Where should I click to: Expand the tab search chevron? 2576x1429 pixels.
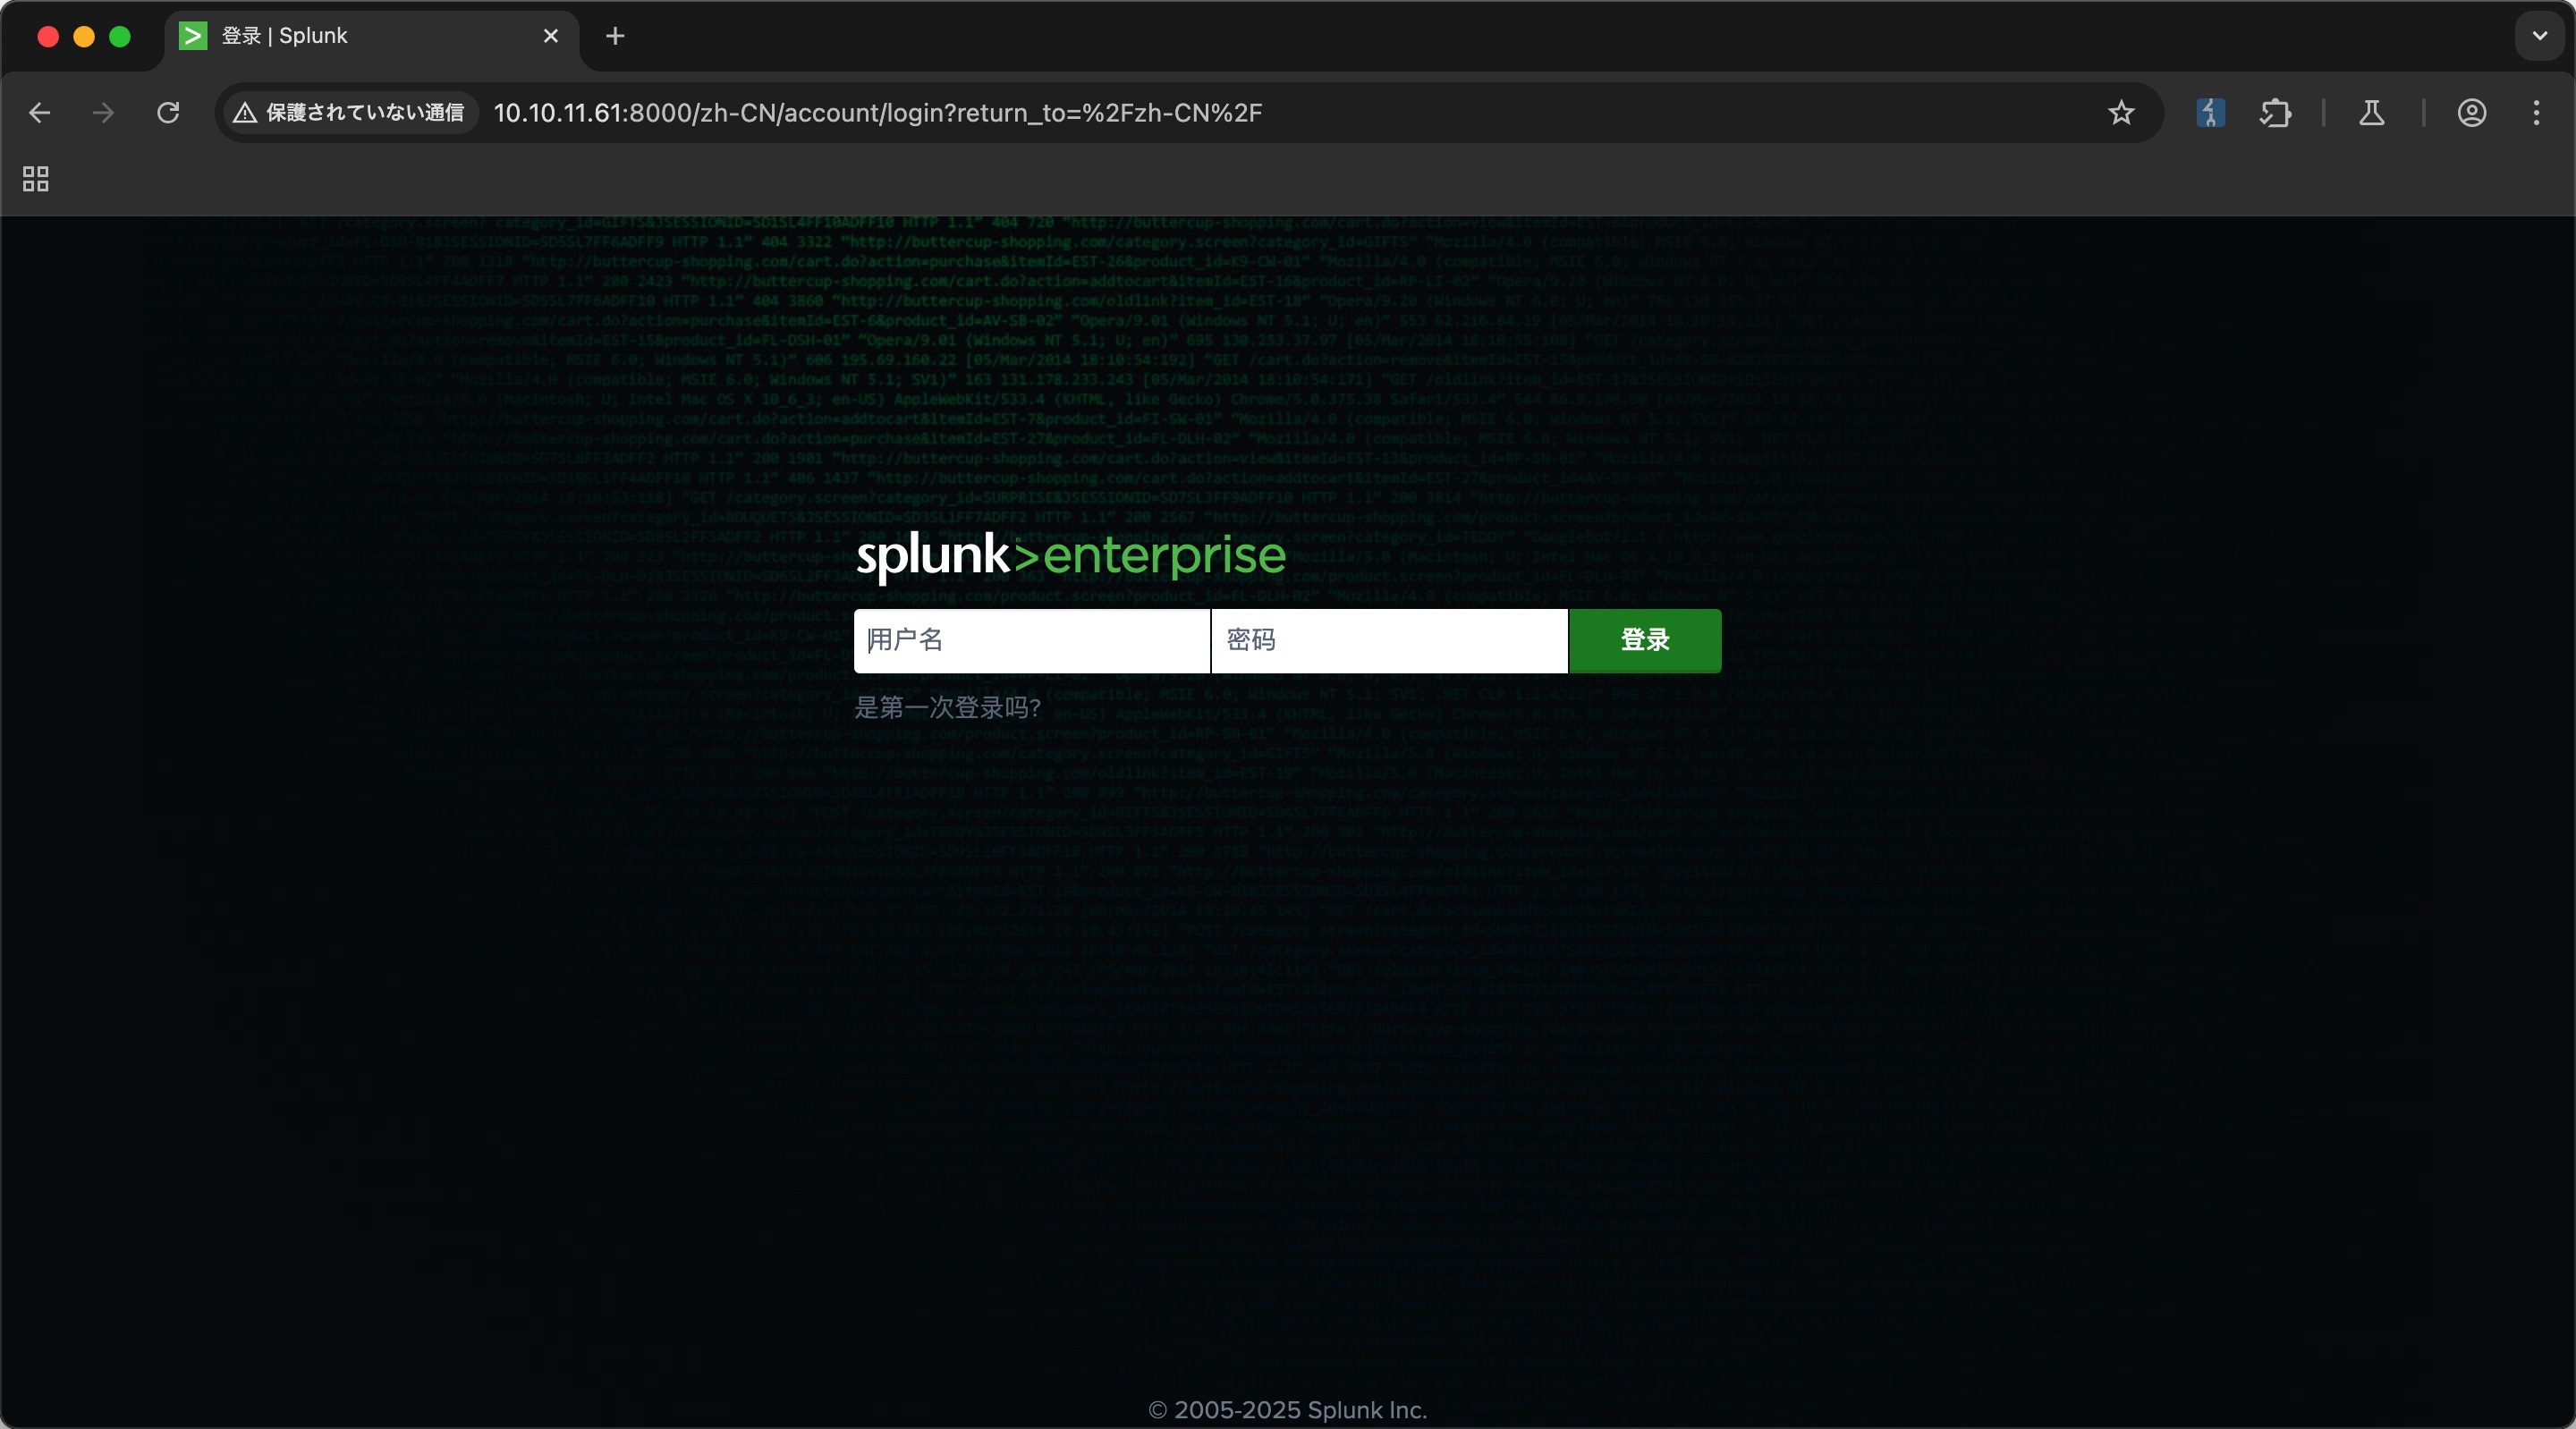[2539, 36]
